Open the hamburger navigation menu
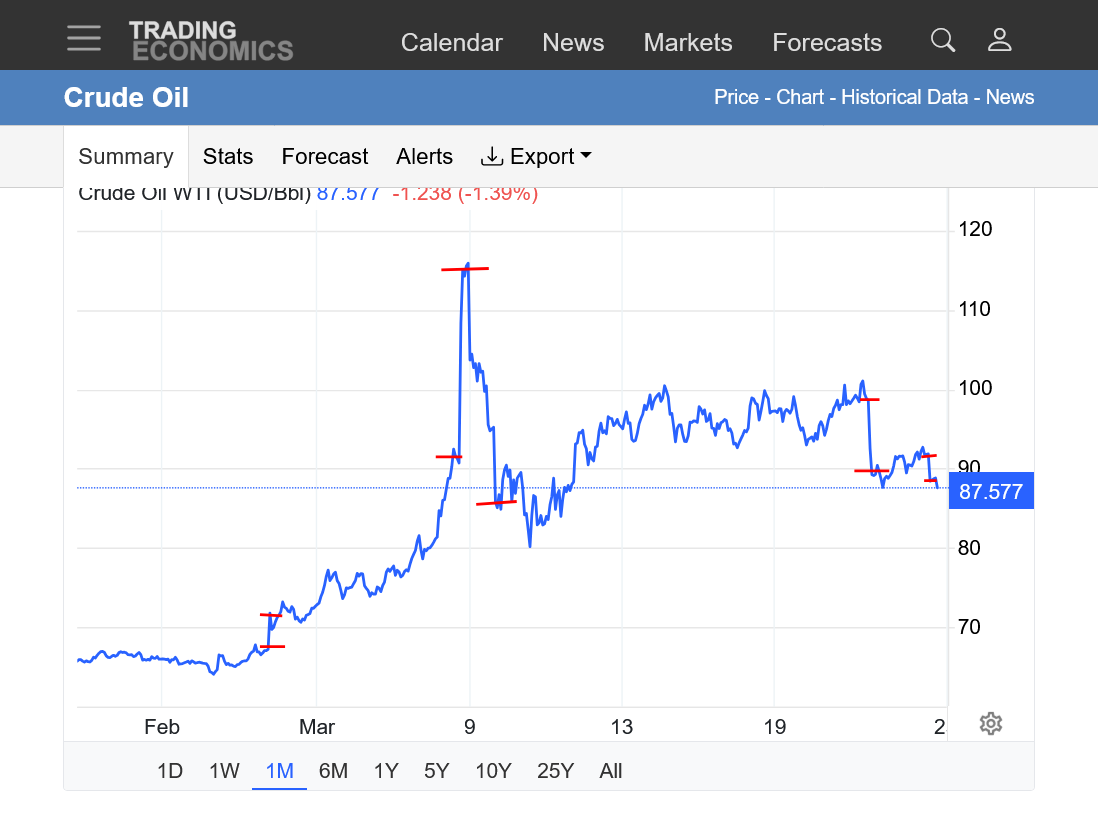Screen dimensions: 1098x835 (84, 39)
